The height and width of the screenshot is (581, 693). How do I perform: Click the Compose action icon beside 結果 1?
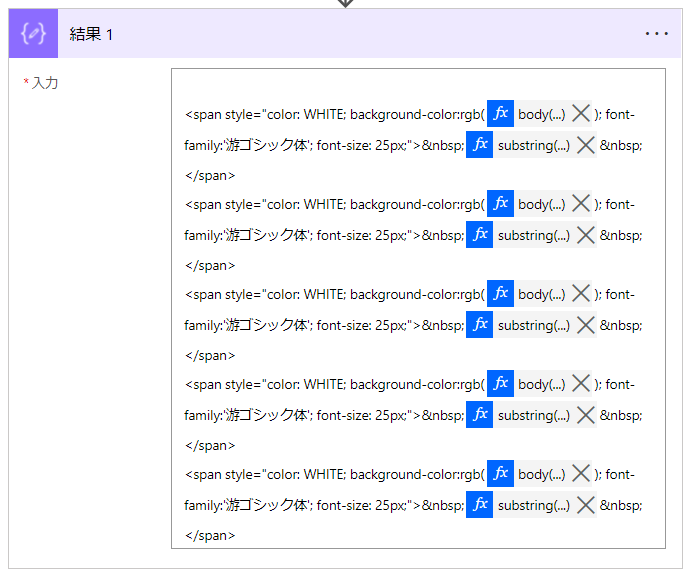33,34
